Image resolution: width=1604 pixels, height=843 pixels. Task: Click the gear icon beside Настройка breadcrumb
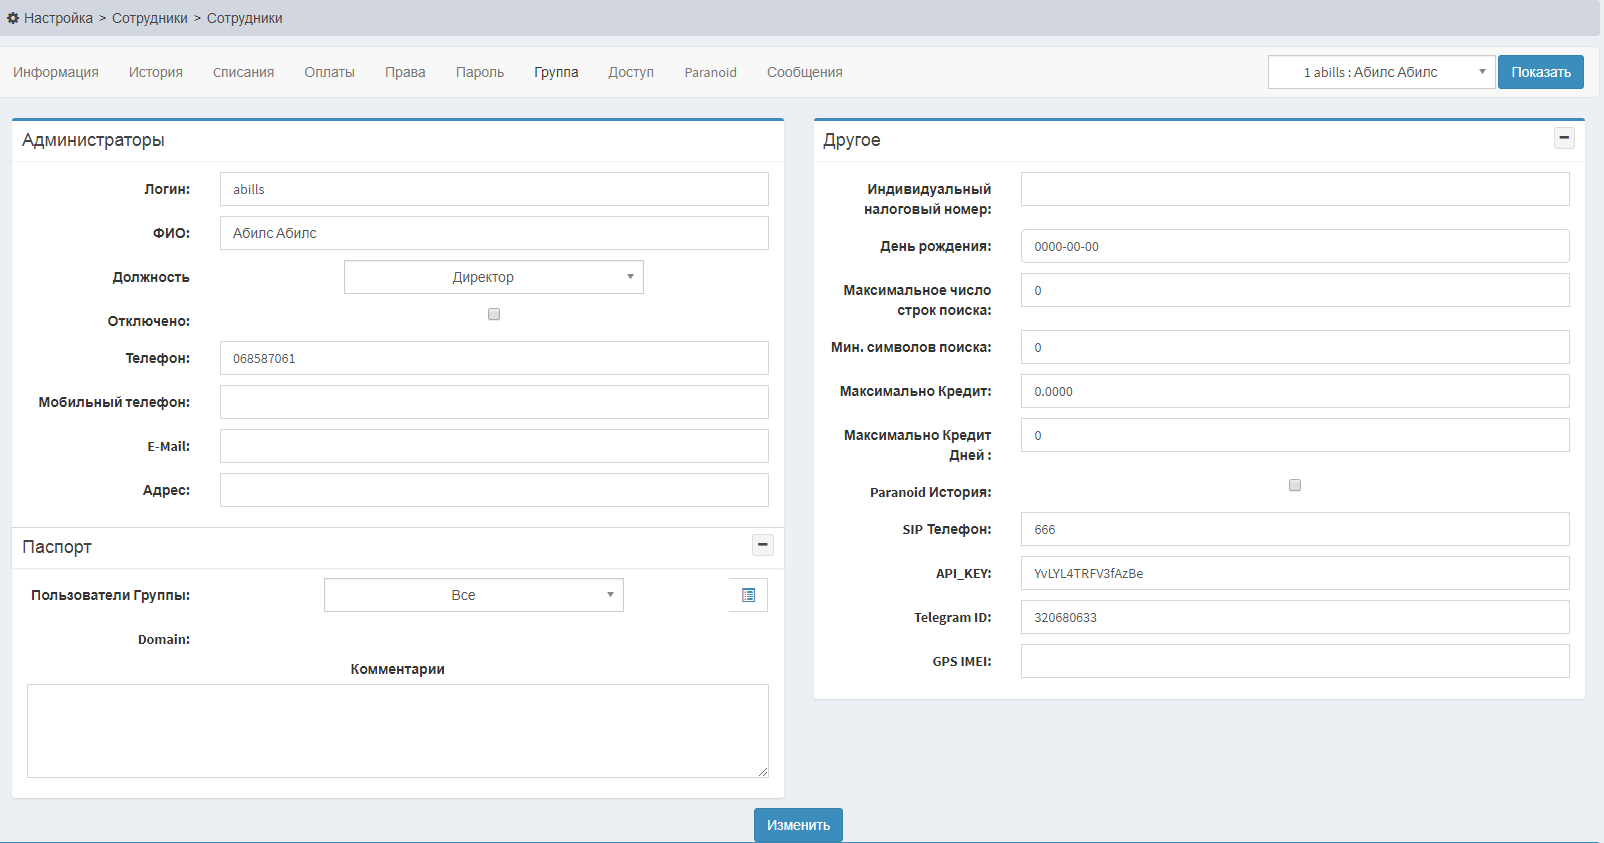pos(13,18)
